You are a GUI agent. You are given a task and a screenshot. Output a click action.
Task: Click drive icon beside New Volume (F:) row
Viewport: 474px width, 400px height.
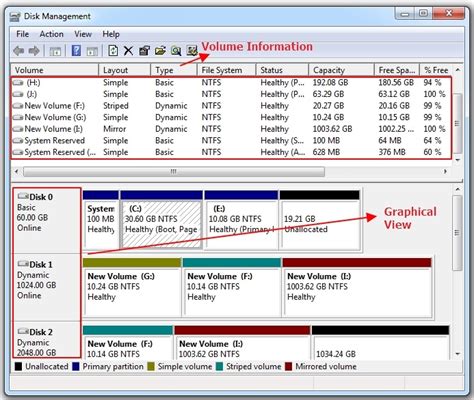point(18,106)
